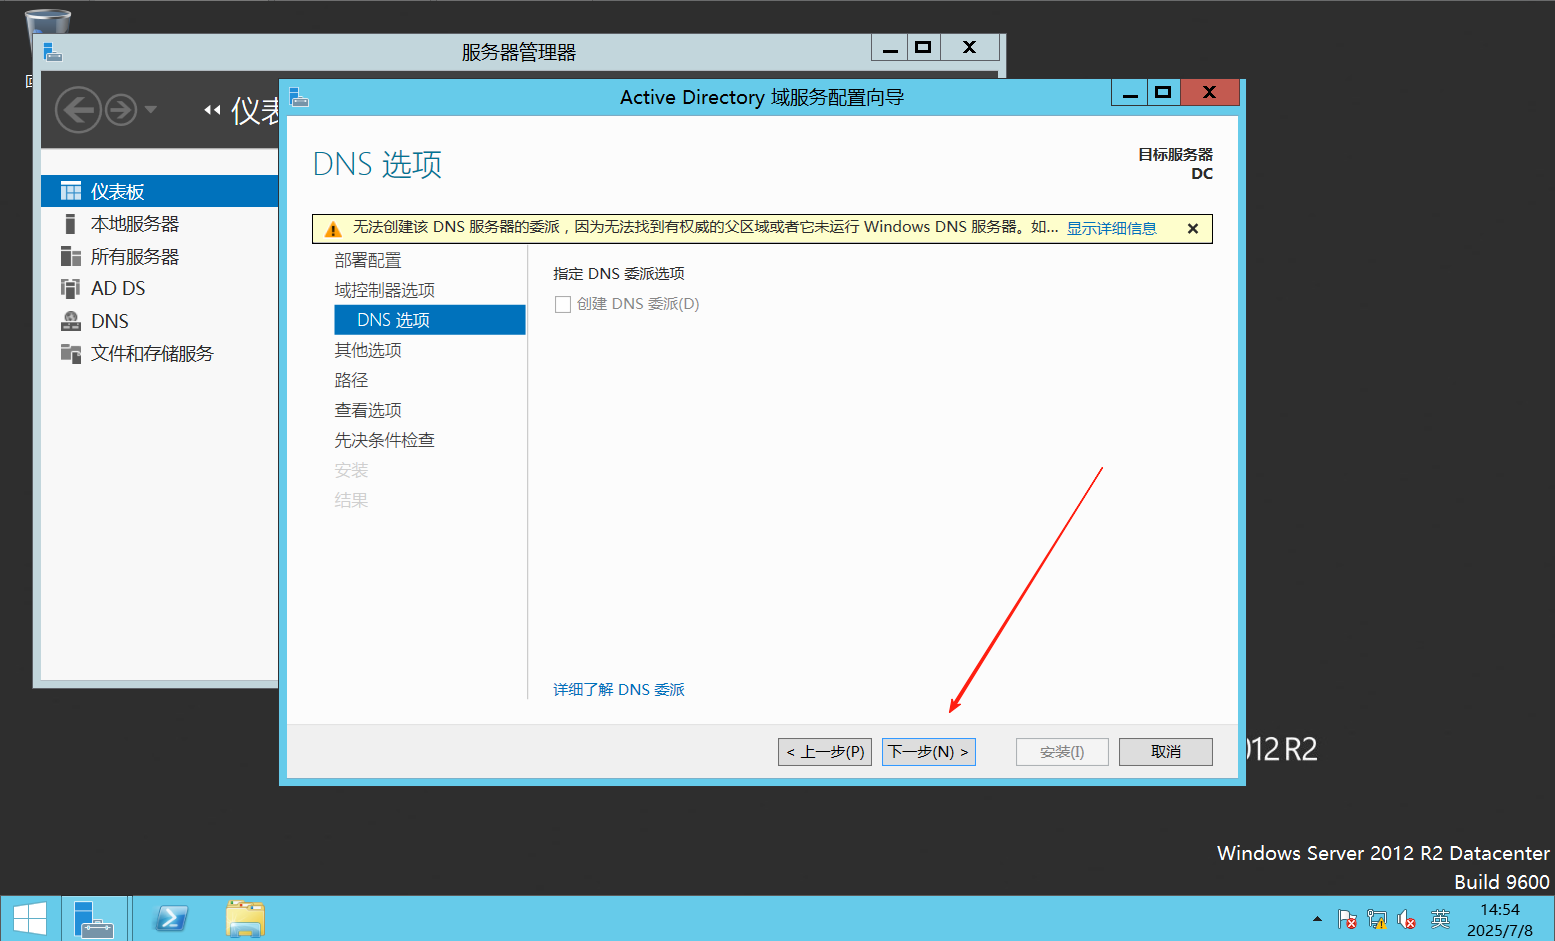Go to 部署配置 wizard step
Screen dimensions: 1555x941
pos(368,260)
